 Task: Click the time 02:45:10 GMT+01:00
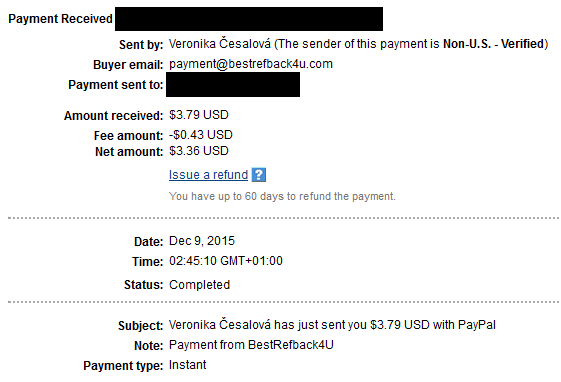pyautogui.click(x=226, y=261)
